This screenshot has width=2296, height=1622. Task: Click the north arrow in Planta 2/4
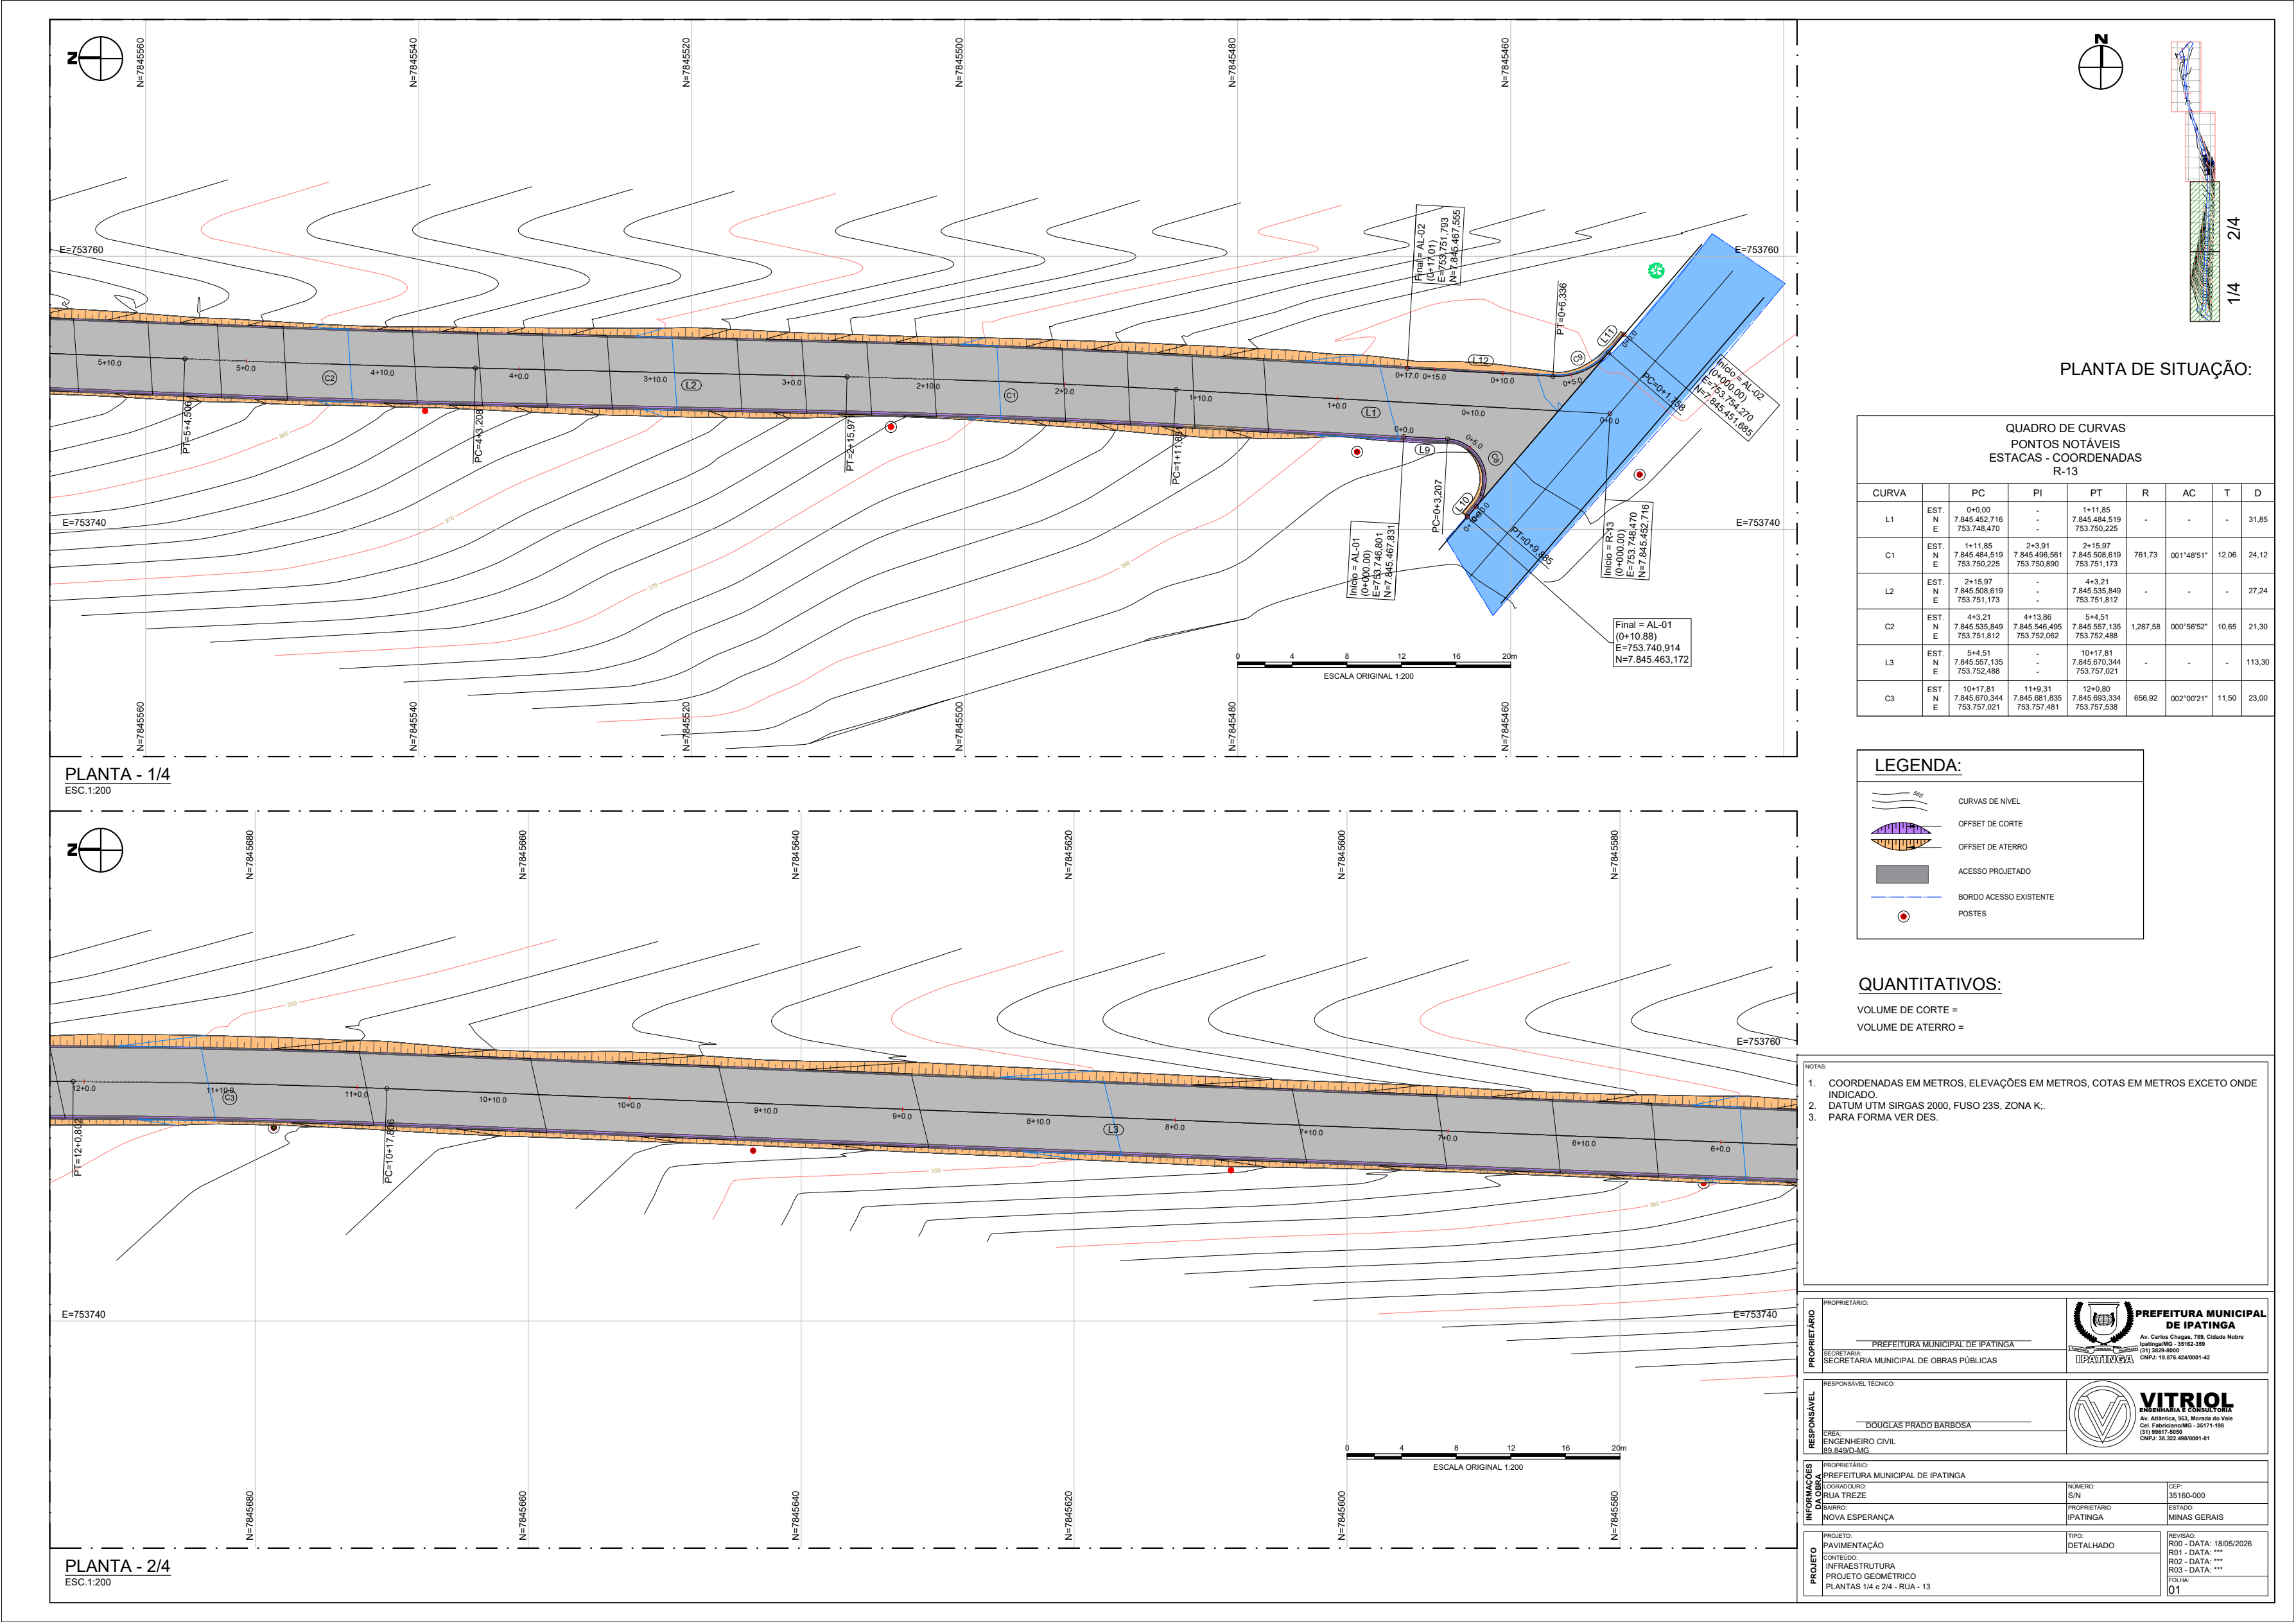pyautogui.click(x=96, y=850)
